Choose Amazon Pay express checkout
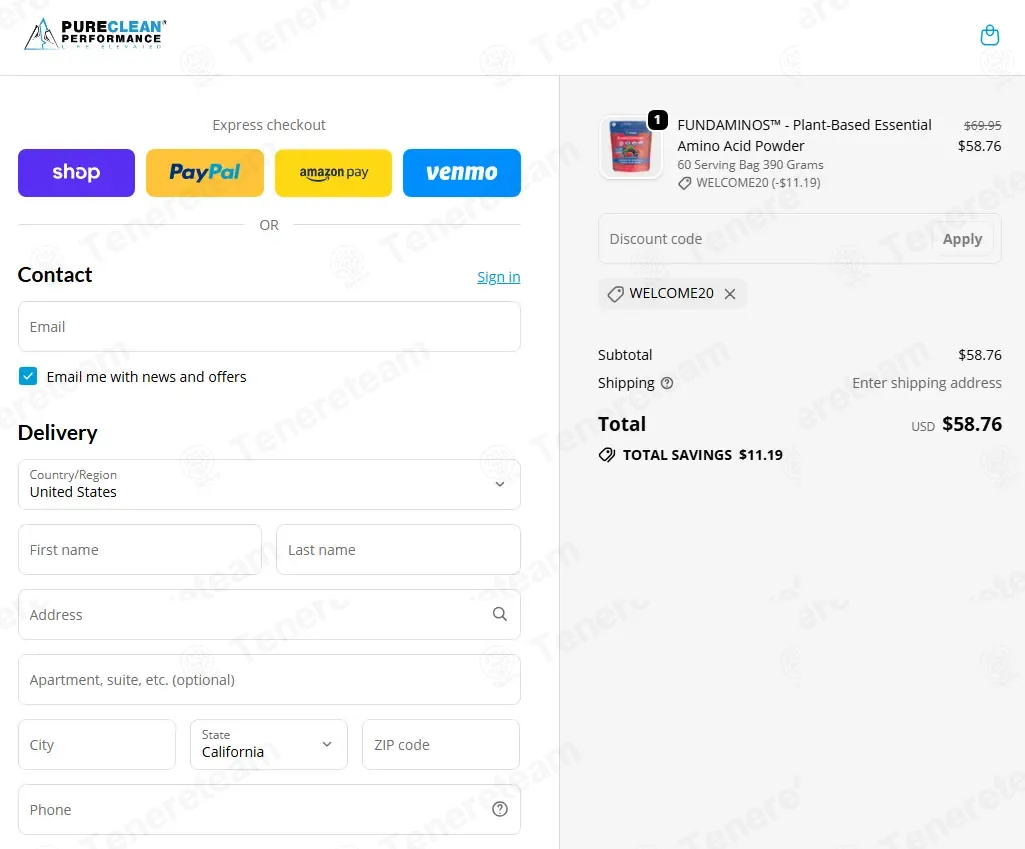Image resolution: width=1025 pixels, height=849 pixels. (333, 173)
